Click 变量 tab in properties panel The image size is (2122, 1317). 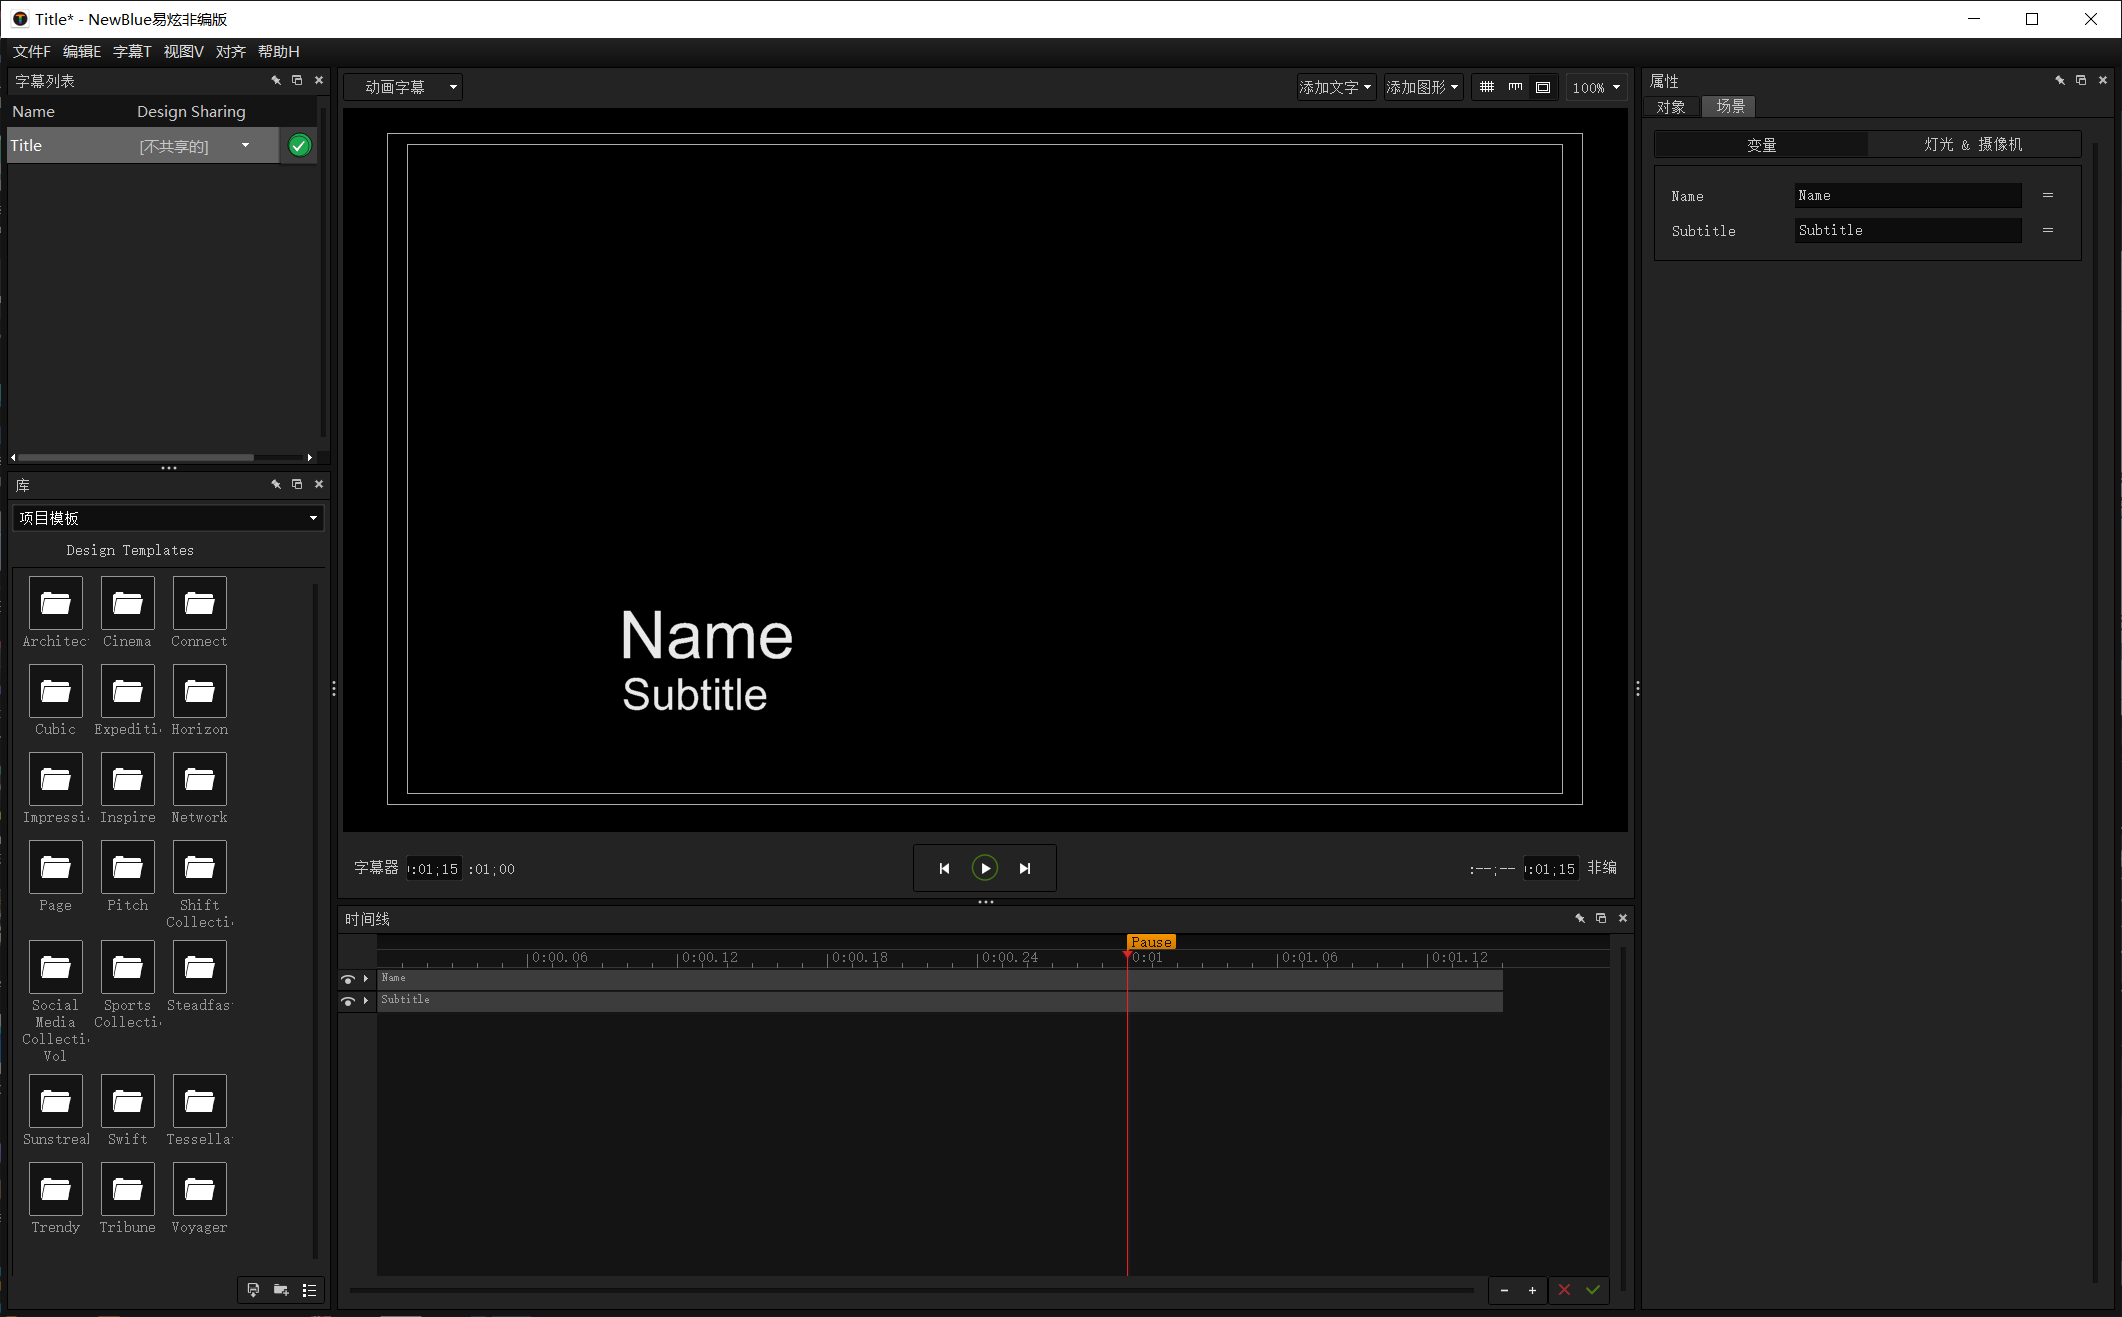pyautogui.click(x=1763, y=144)
